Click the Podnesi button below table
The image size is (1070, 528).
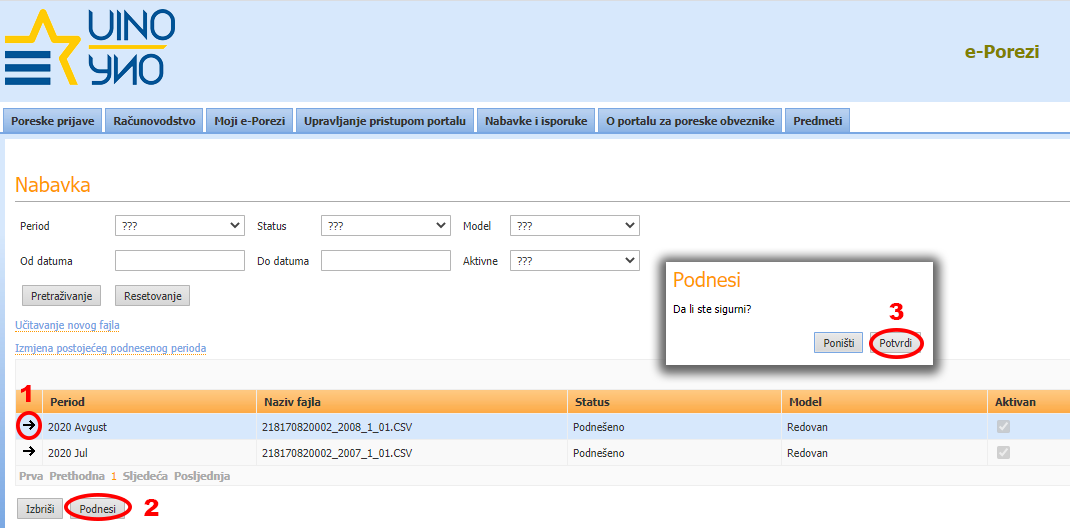tap(98, 509)
